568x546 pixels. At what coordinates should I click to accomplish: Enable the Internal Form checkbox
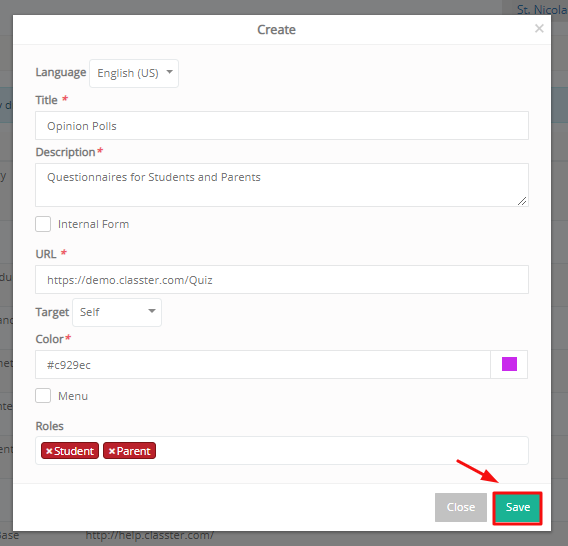43,224
